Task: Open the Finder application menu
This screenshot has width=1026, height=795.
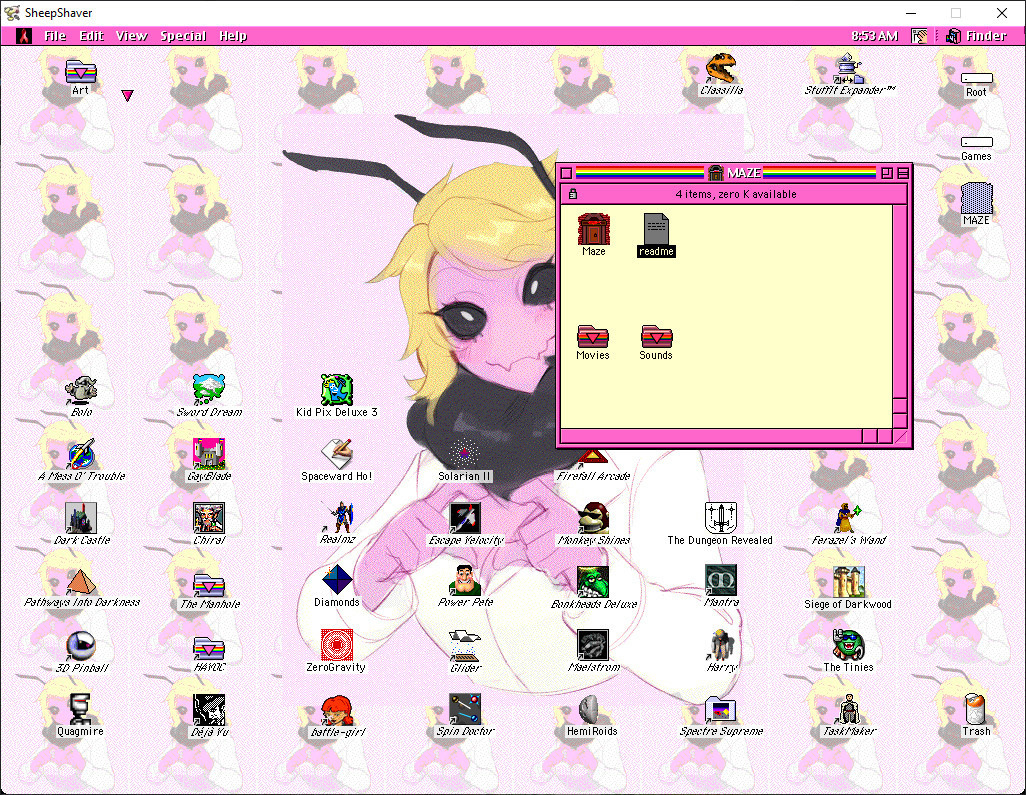Action: (976, 36)
